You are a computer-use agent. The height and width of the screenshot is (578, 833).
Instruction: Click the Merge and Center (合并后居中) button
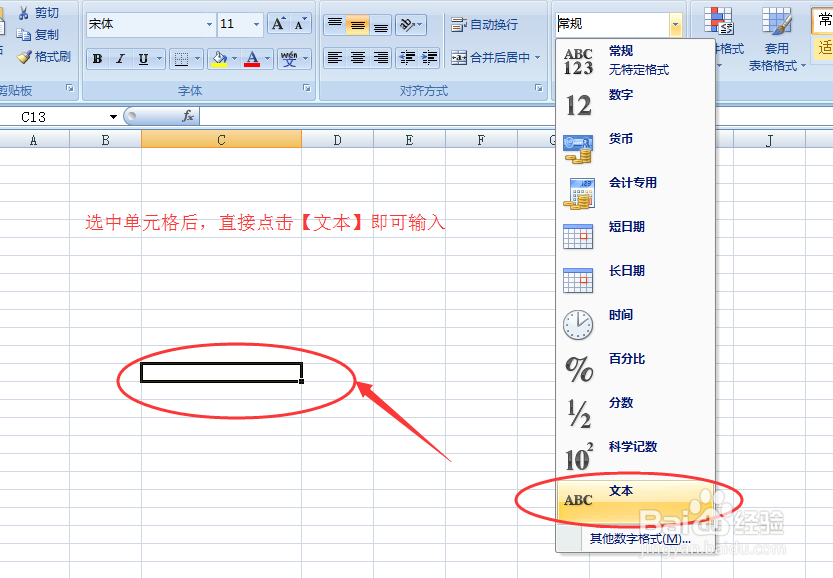(x=498, y=56)
